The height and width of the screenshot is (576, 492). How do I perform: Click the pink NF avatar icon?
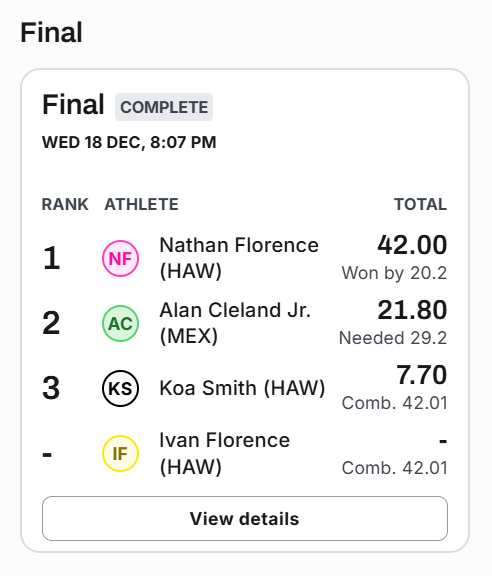coord(120,258)
